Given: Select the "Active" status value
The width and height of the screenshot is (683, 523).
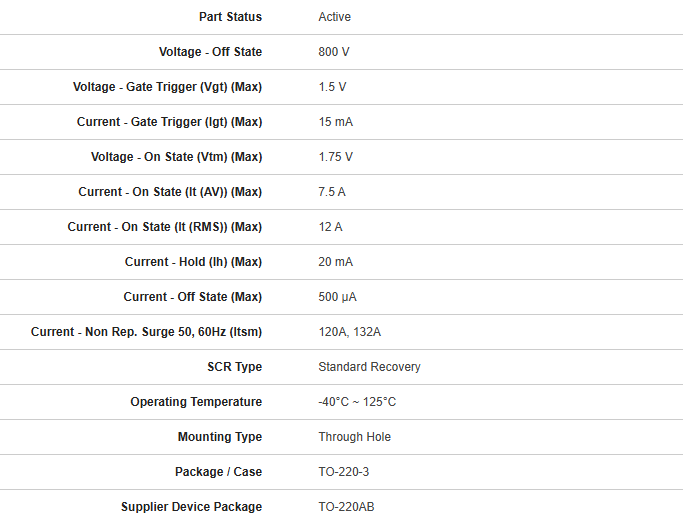Looking at the screenshot, I should [x=335, y=17].
